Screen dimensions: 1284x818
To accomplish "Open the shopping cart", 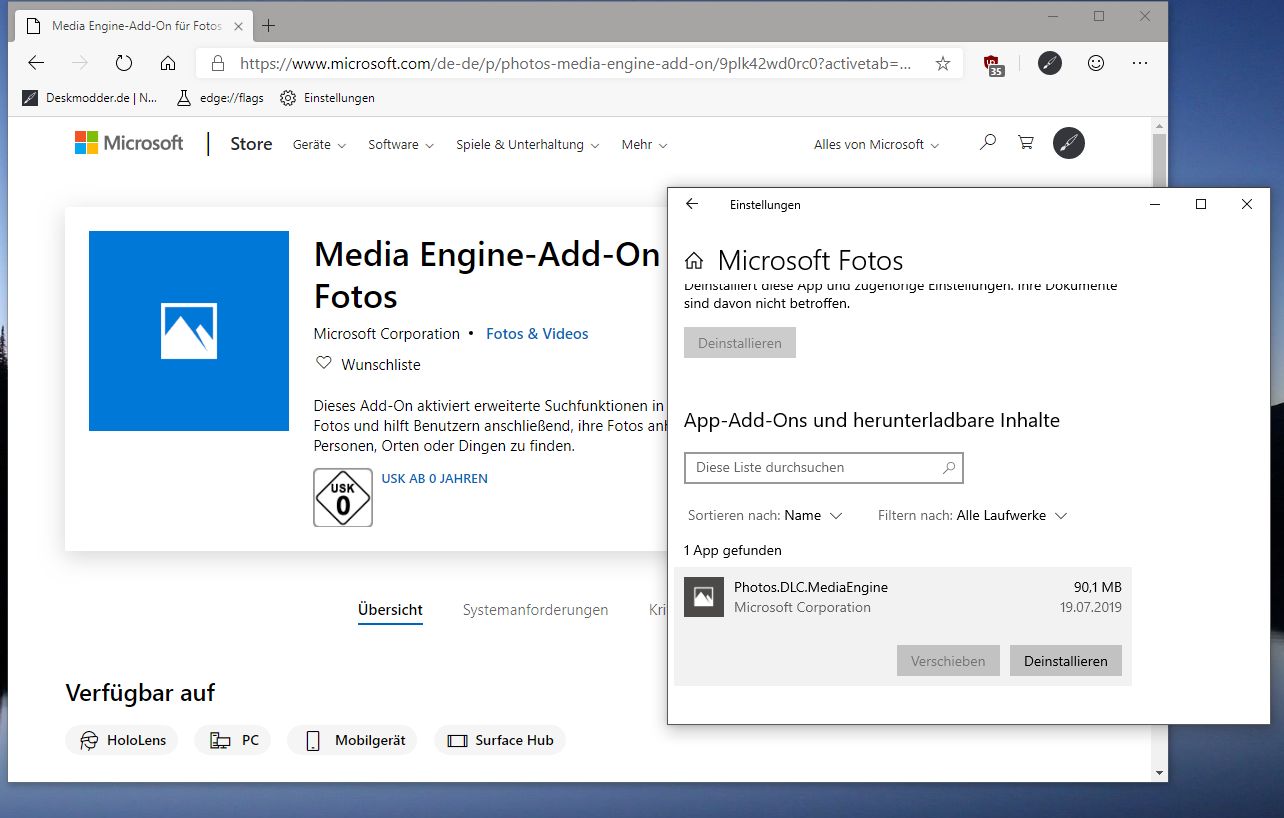I will 1026,143.
